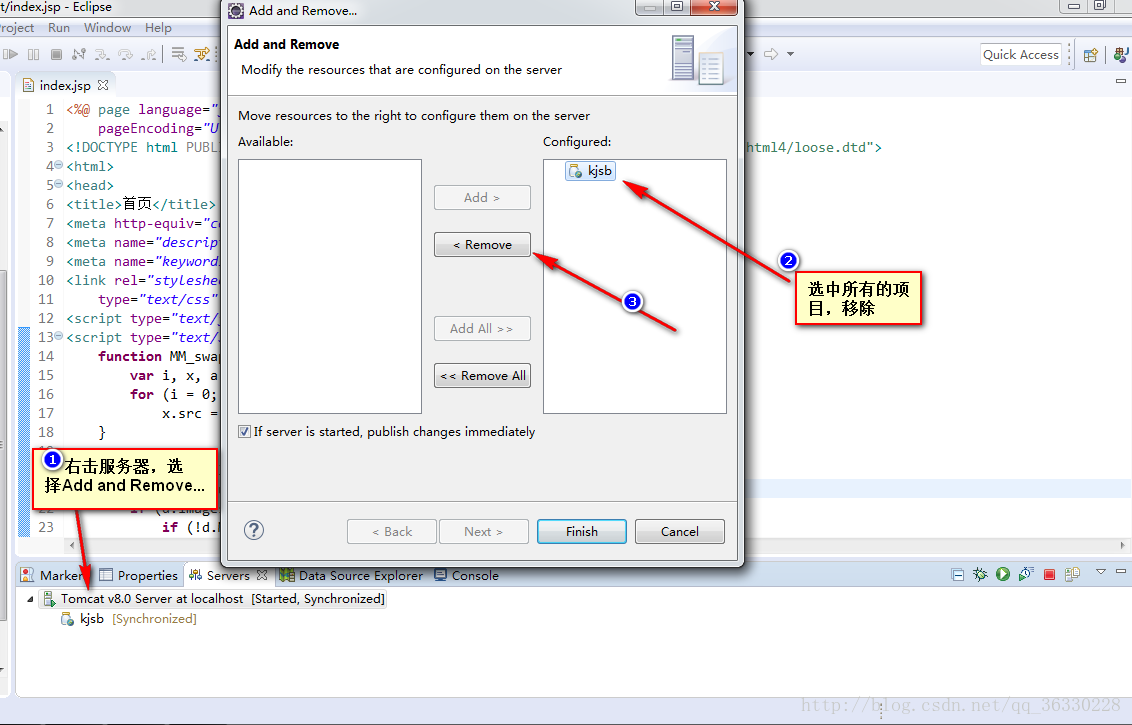Click the empty Available list box
Image resolution: width=1132 pixels, height=725 pixels.
(330, 286)
